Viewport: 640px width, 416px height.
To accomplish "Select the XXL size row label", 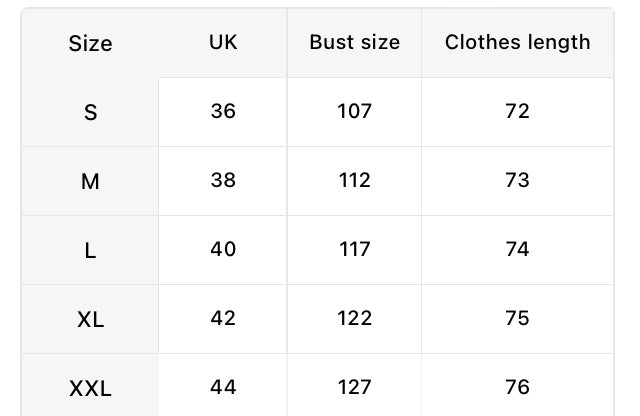I will (x=90, y=388).
